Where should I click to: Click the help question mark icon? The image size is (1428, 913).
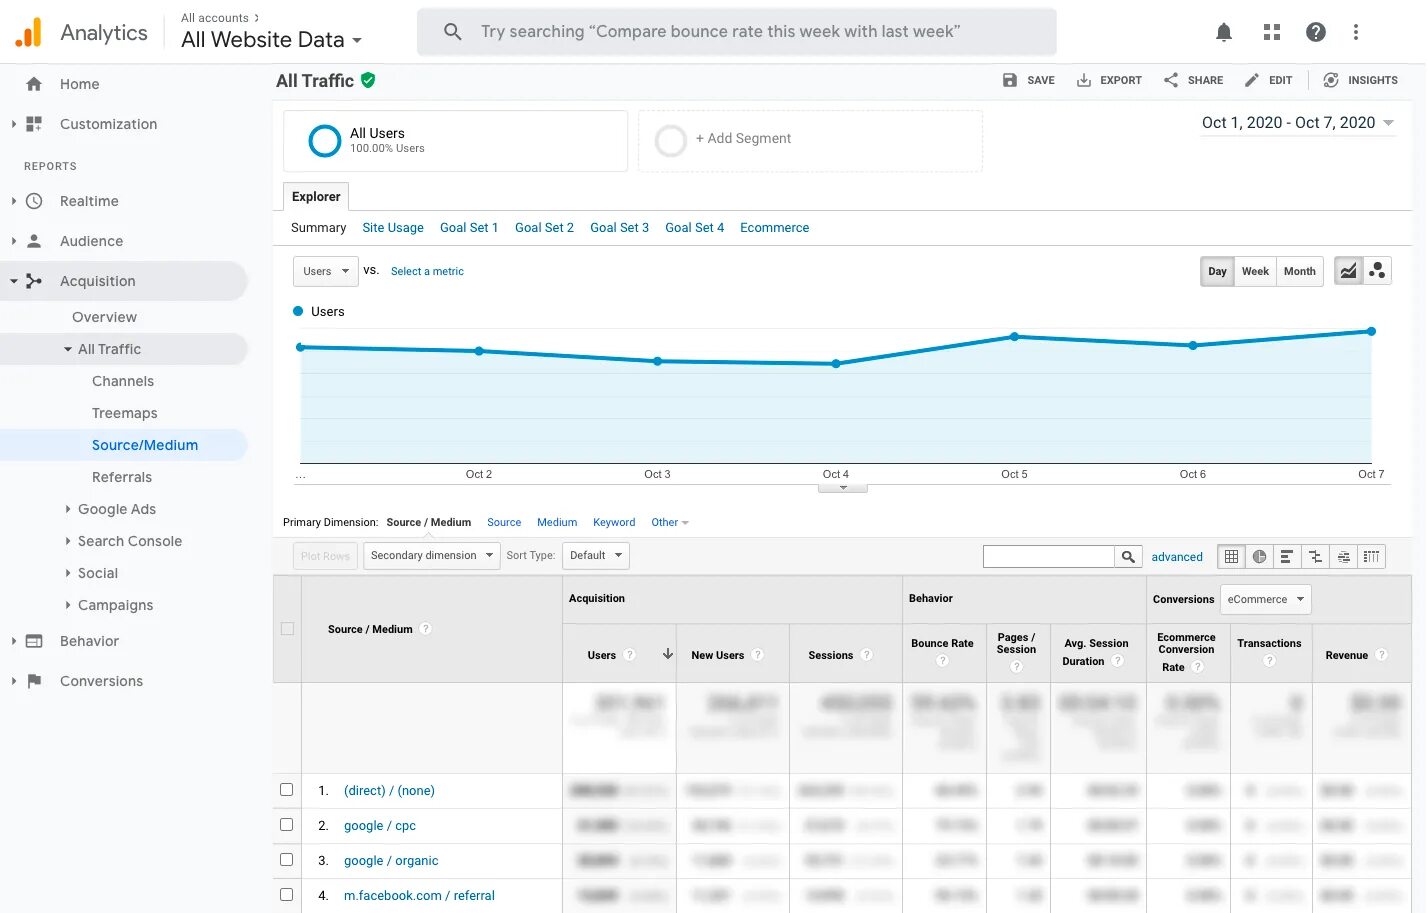(1316, 32)
